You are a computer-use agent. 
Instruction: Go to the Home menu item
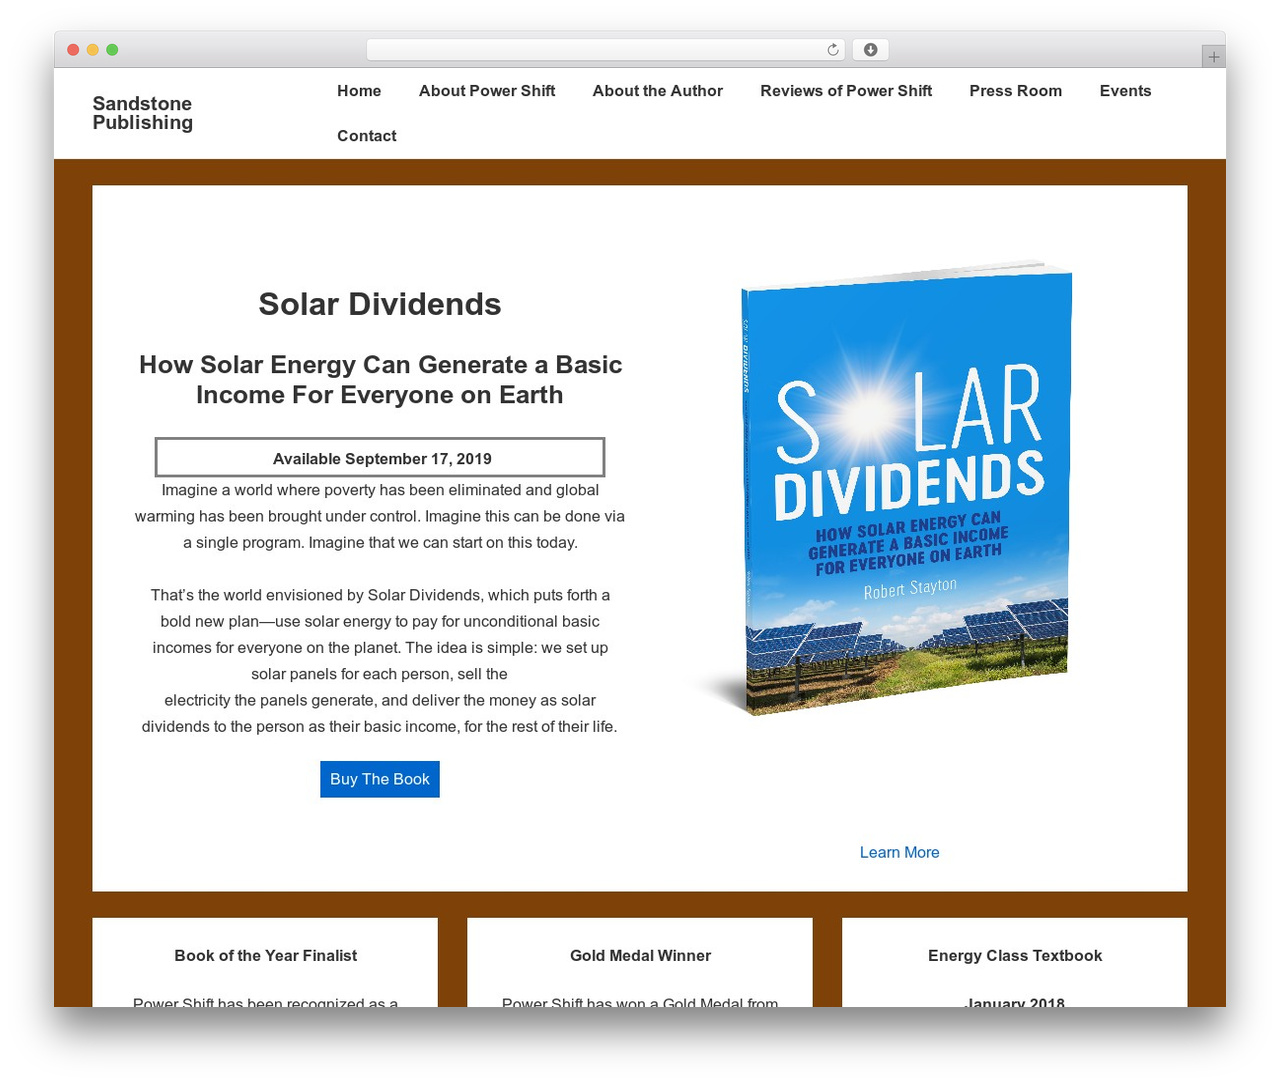[359, 91]
